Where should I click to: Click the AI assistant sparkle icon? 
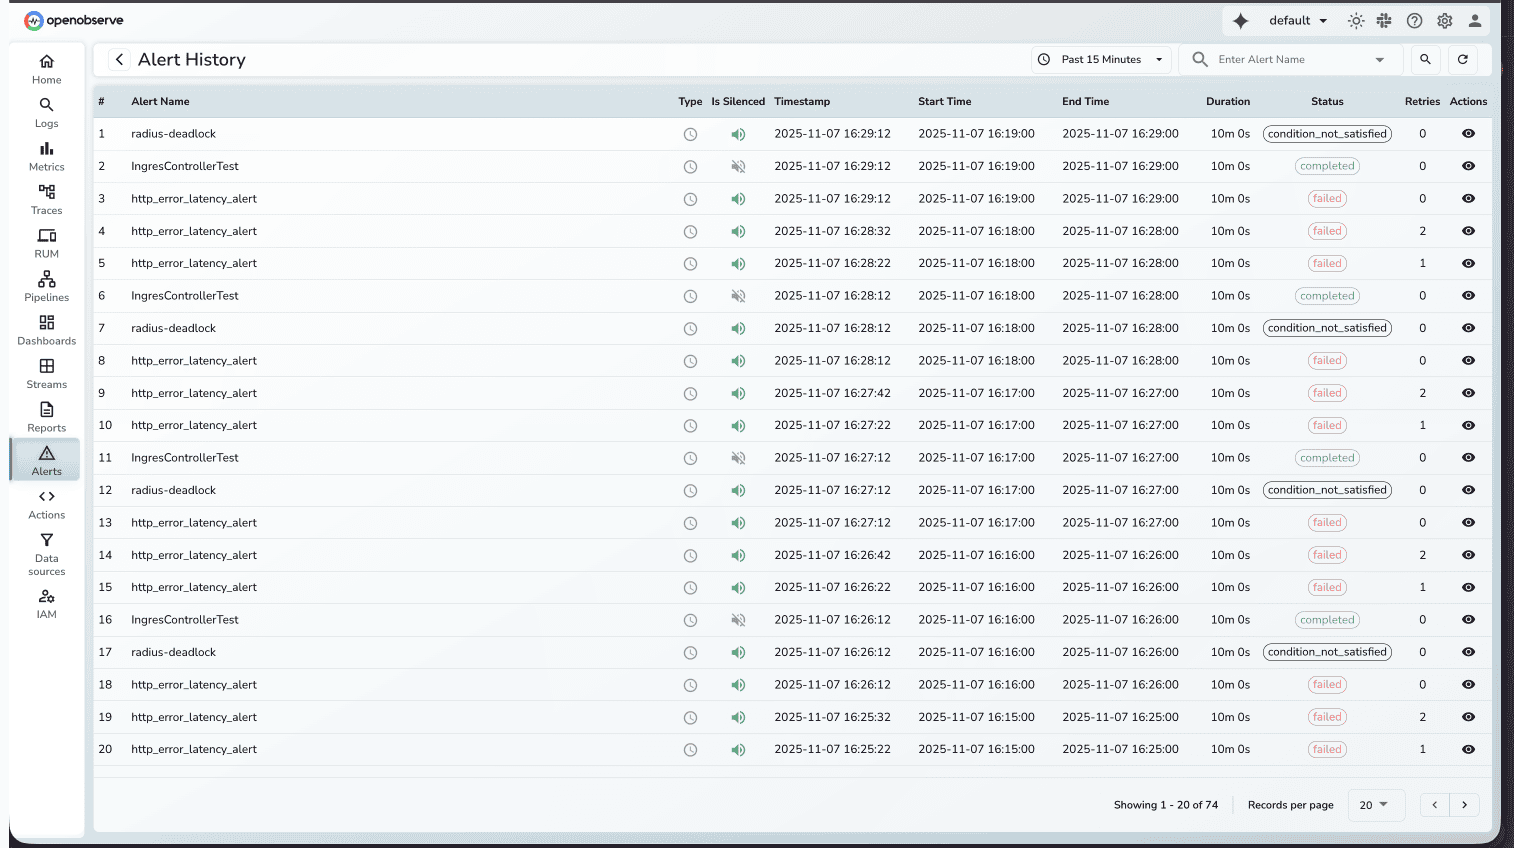(x=1241, y=21)
